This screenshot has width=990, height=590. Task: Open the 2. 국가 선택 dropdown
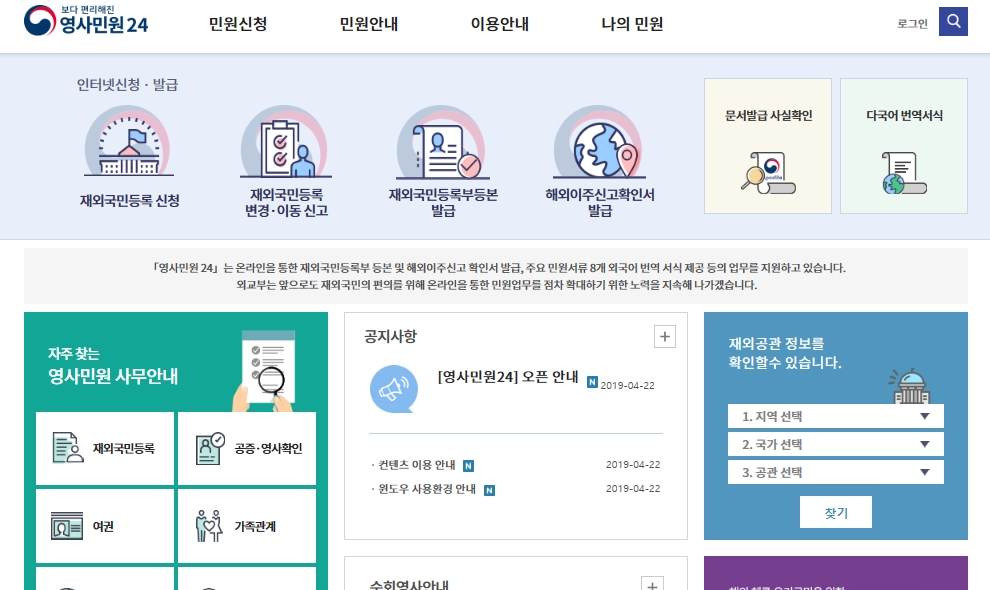[835, 444]
